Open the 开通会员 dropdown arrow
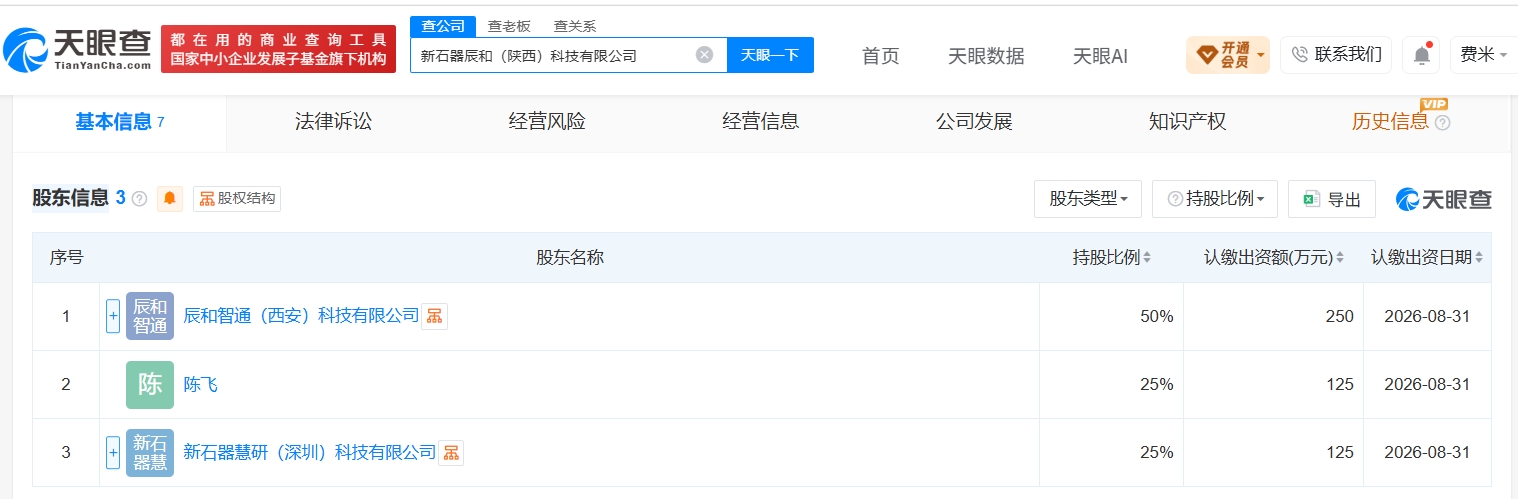Screen dimensions: 1518x499 pos(1261,55)
